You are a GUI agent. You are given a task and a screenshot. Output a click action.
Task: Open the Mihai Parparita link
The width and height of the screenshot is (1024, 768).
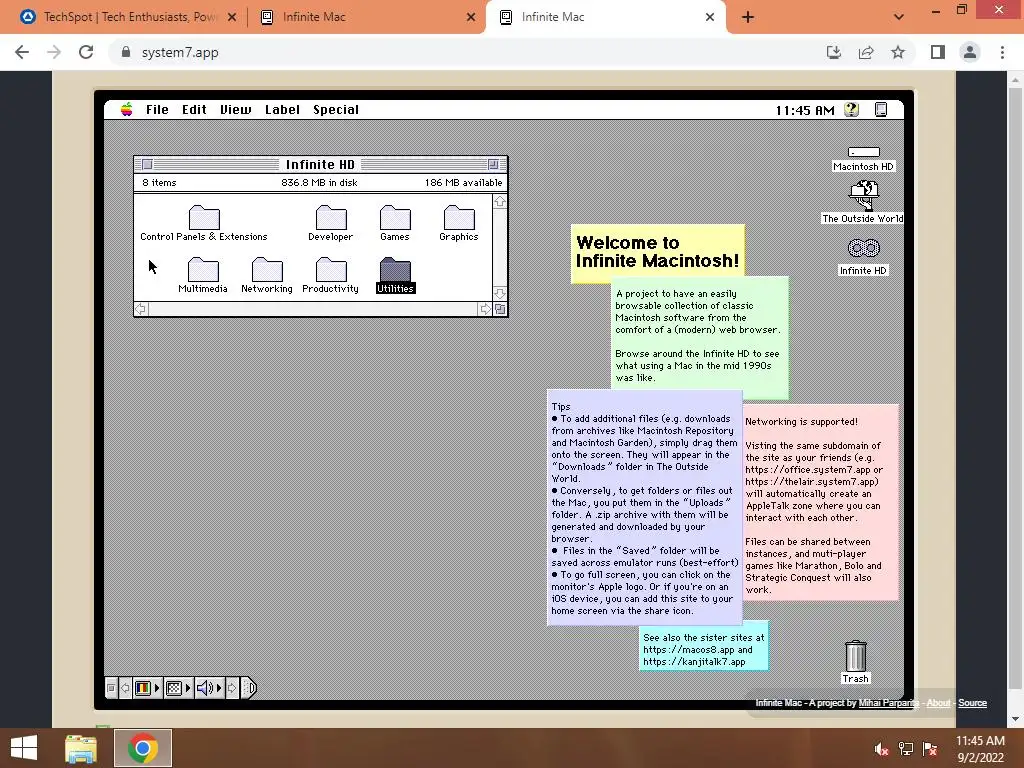click(x=889, y=703)
